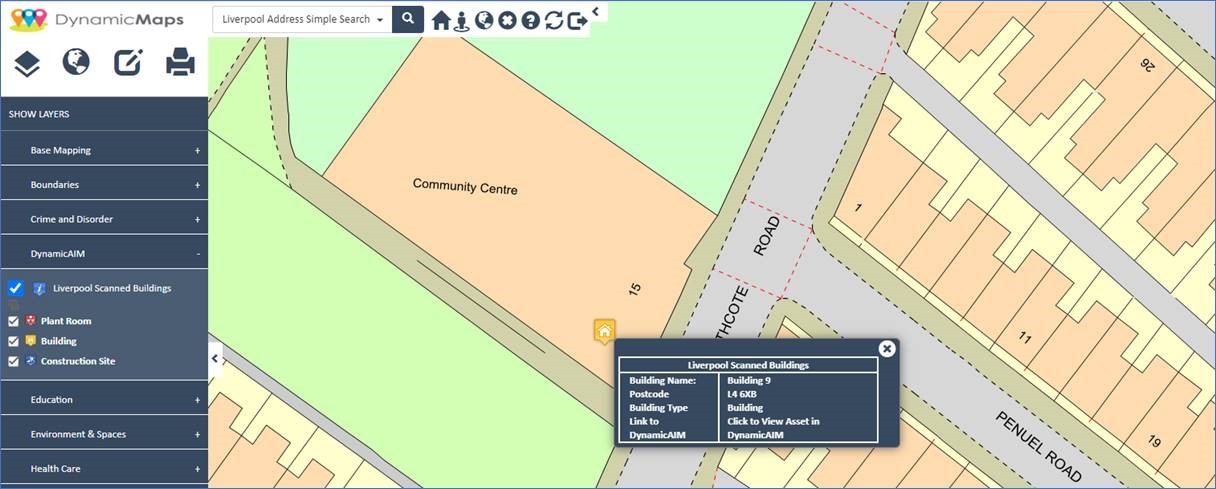Click house number 11 on the map
1216x489 pixels.
click(x=1025, y=338)
